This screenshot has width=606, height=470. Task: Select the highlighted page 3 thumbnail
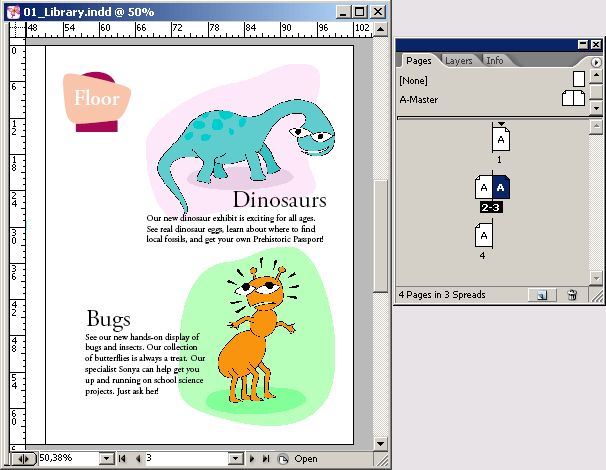tap(501, 187)
